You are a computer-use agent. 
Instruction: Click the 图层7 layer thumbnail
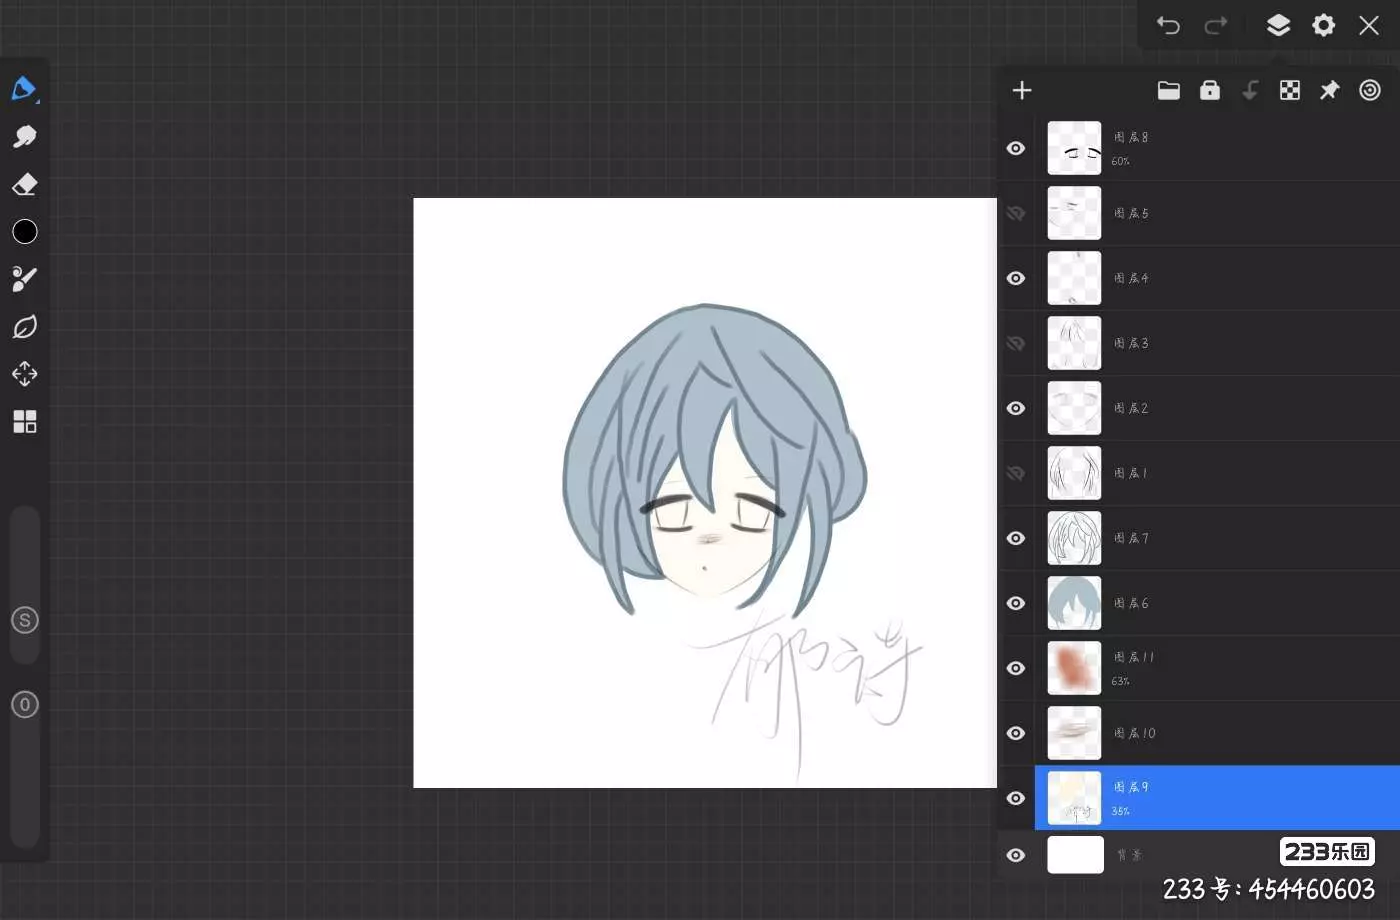[1074, 538]
